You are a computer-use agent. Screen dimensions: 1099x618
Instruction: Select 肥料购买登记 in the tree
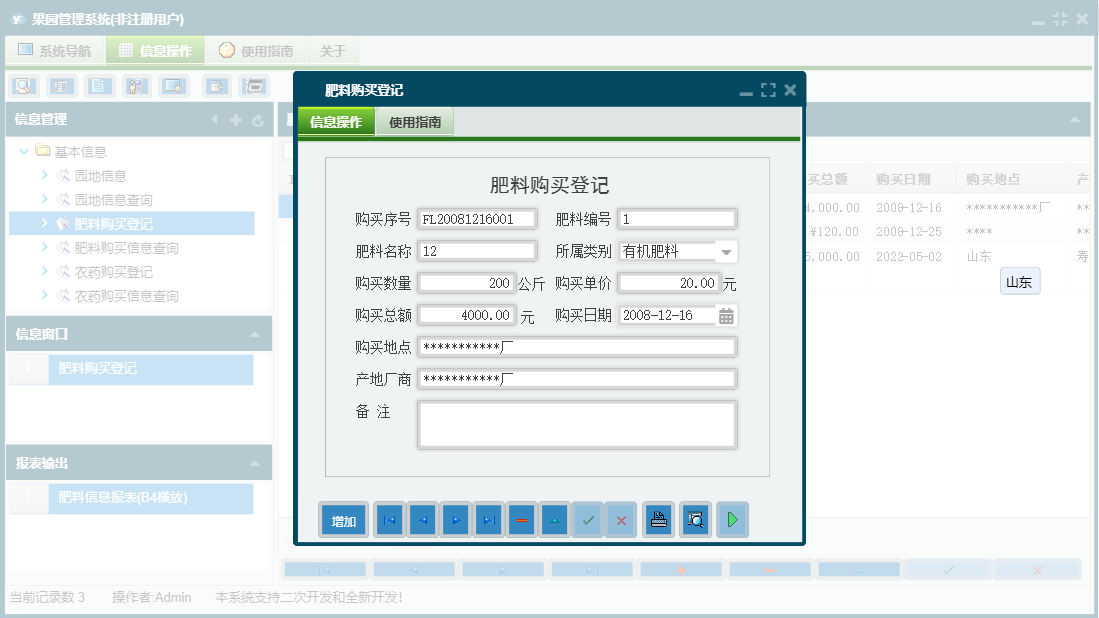point(114,224)
